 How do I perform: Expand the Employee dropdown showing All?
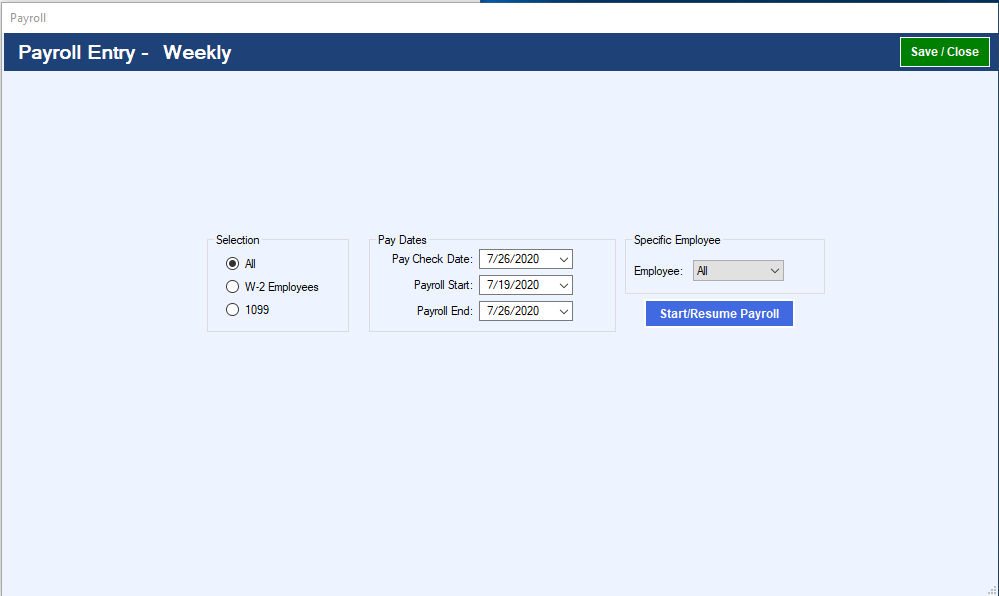774,270
